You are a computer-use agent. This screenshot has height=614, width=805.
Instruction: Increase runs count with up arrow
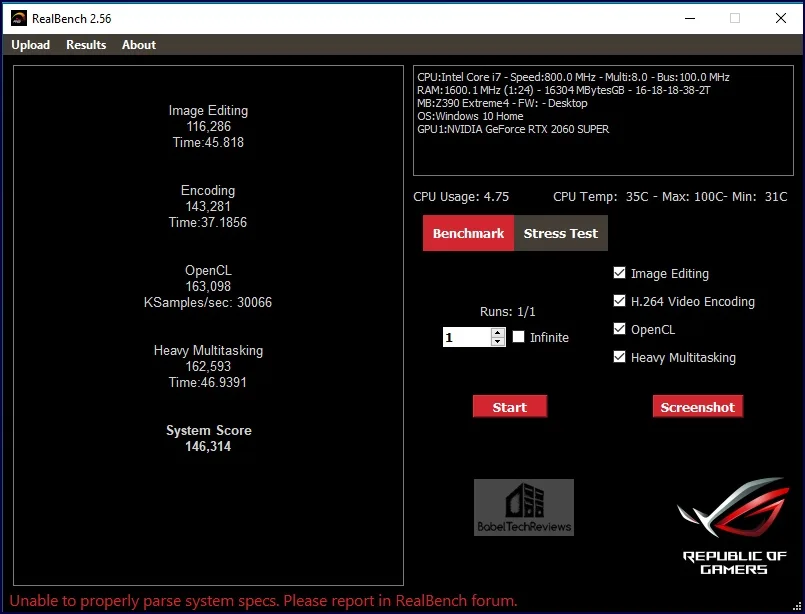tap(497, 333)
